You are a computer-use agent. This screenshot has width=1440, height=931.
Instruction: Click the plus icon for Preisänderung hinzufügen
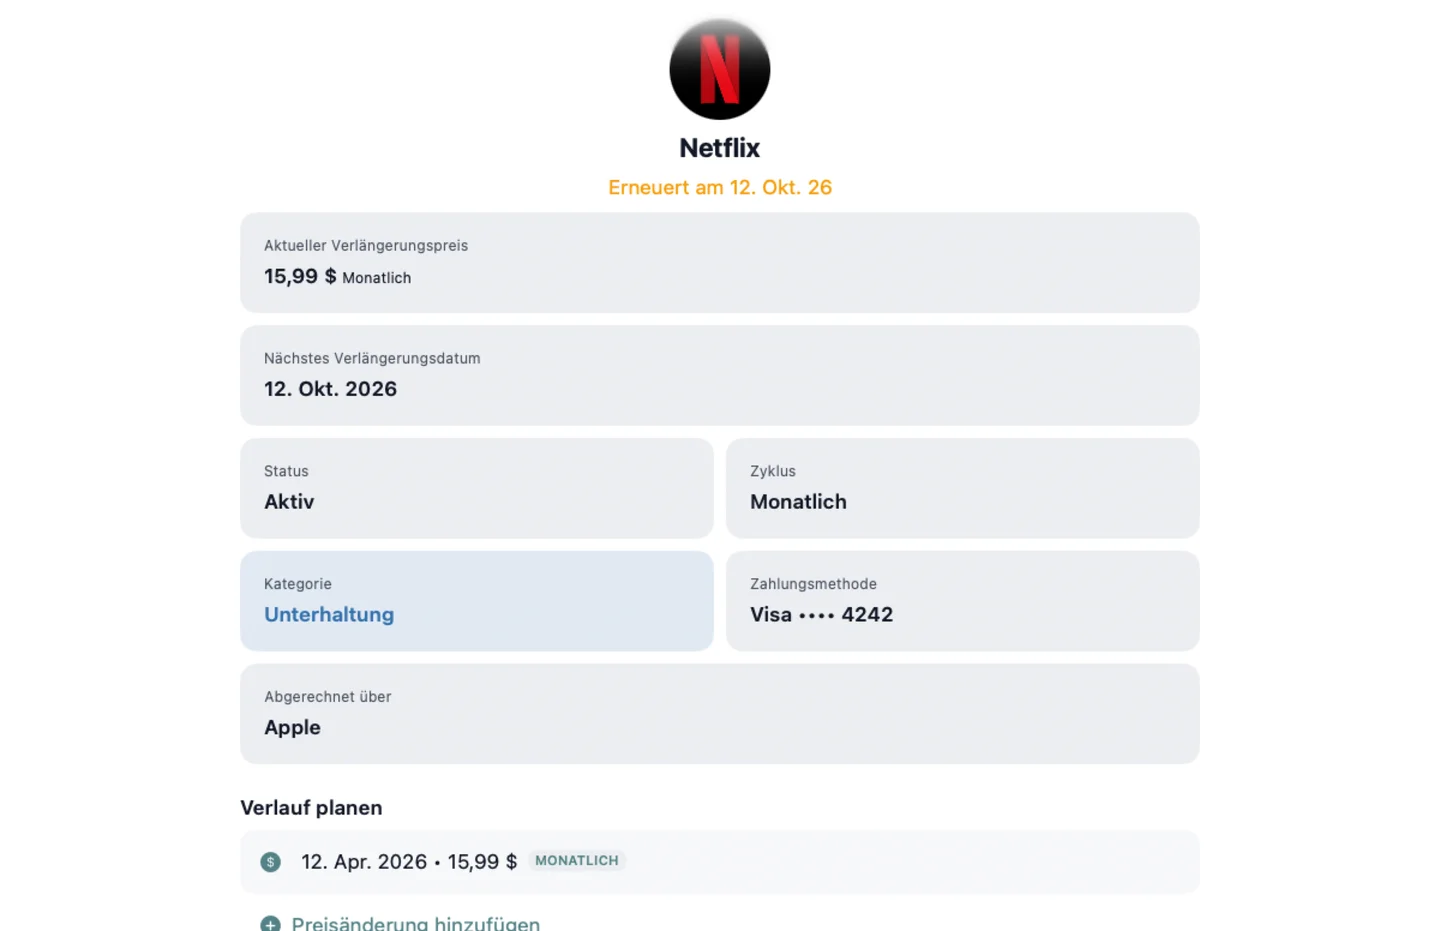click(270, 924)
